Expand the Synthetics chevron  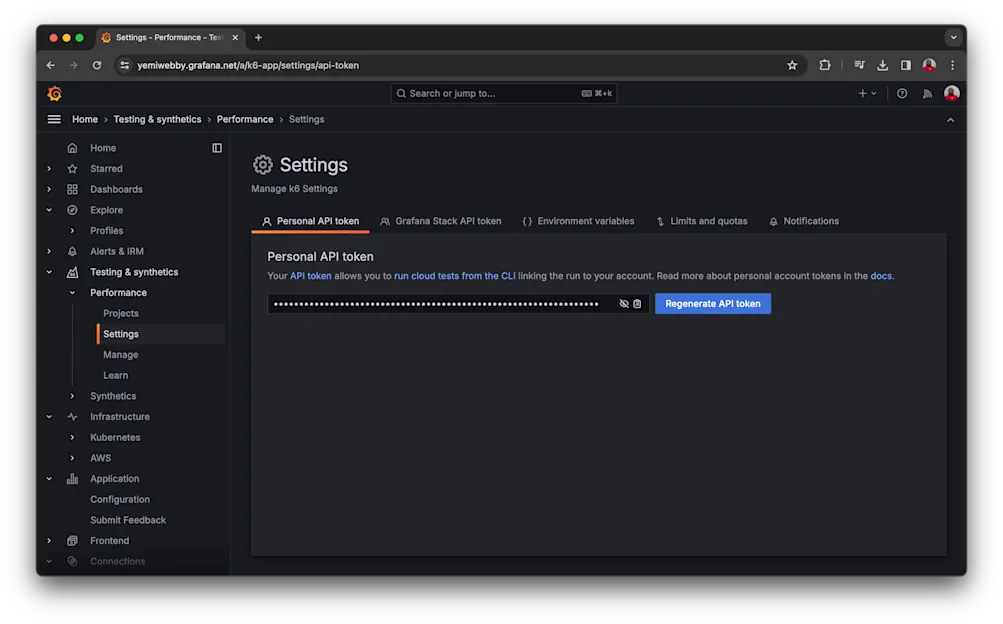(72, 396)
